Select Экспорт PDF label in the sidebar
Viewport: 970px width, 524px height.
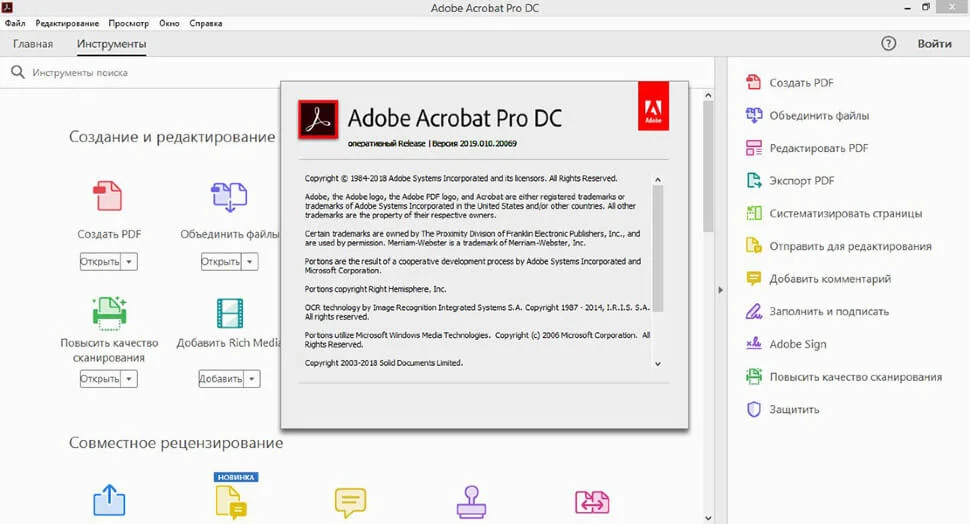pos(802,181)
